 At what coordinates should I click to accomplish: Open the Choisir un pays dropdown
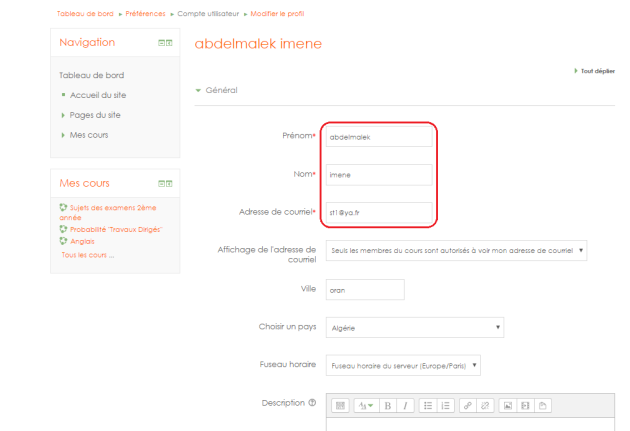[415, 327]
